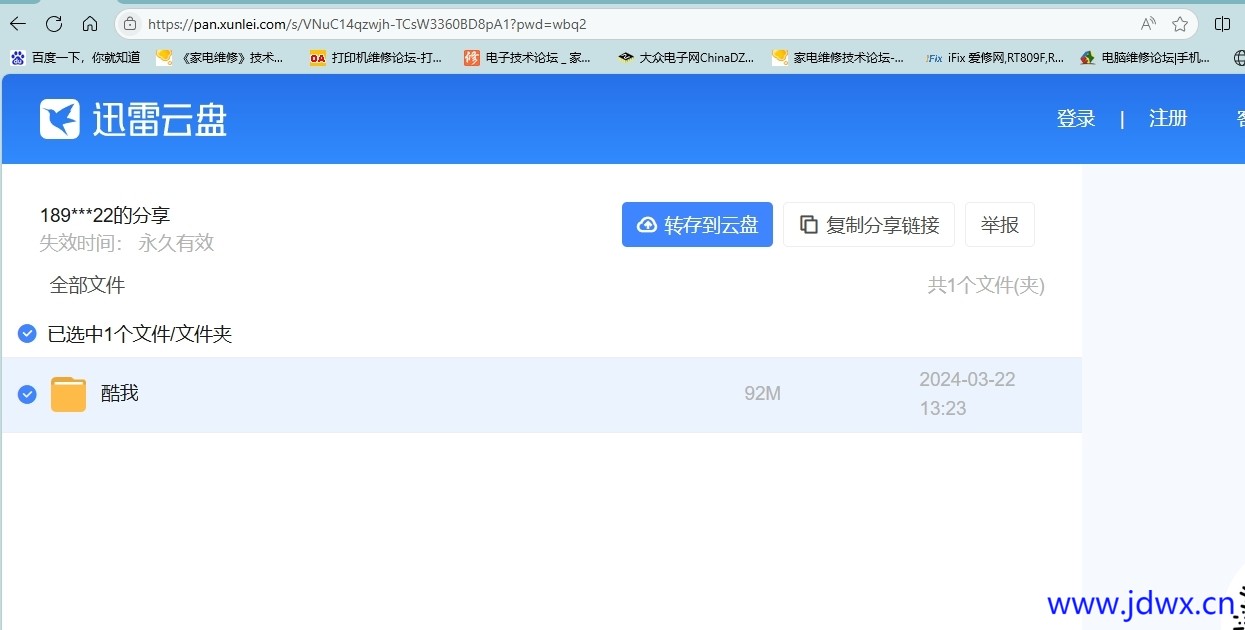Click the 酷我 folder icon
The height and width of the screenshot is (630, 1245).
pyautogui.click(x=69, y=394)
